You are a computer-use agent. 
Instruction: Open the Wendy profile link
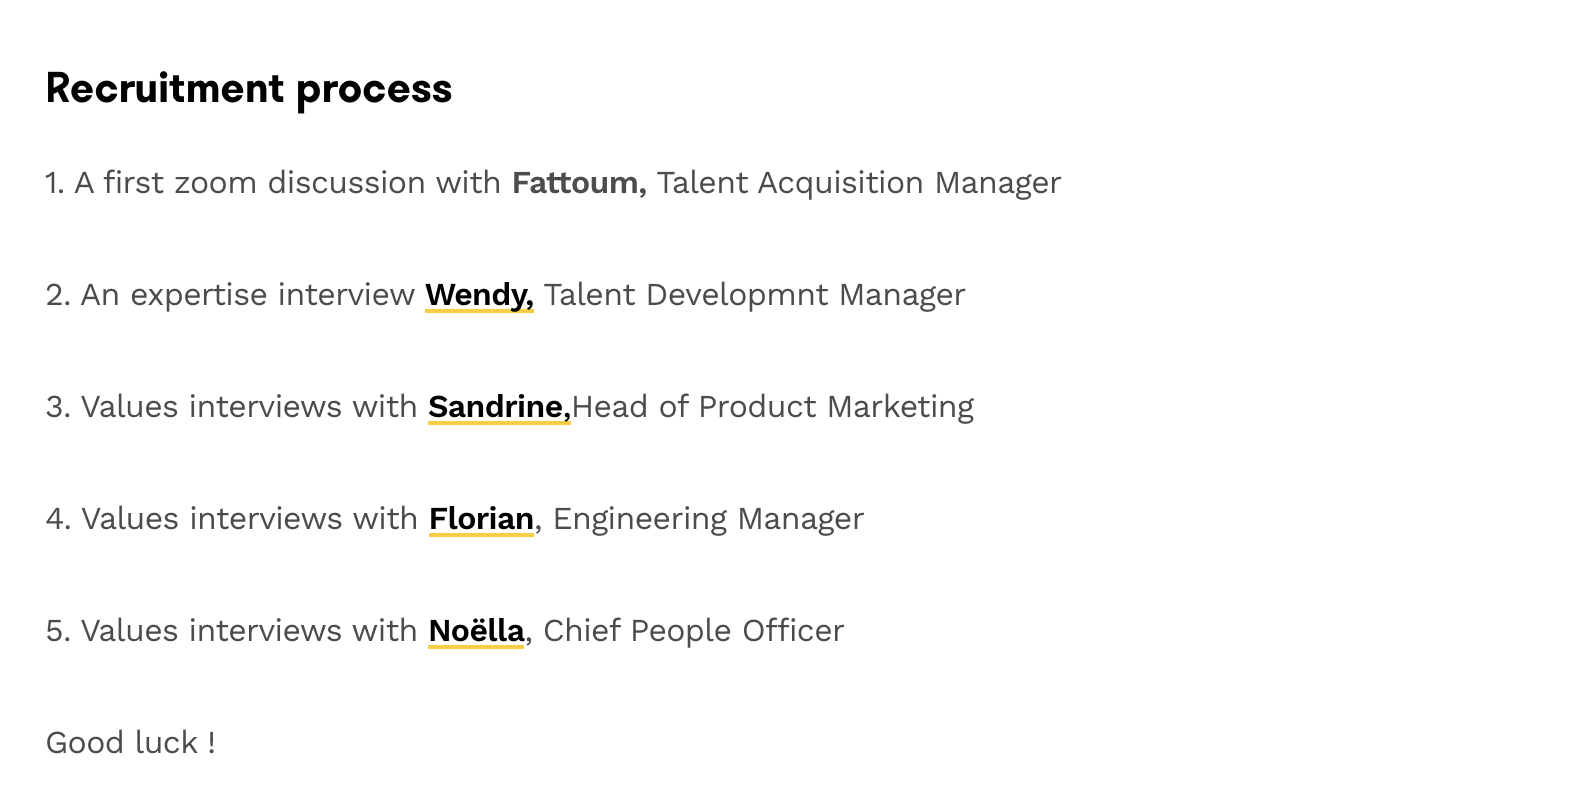(478, 295)
